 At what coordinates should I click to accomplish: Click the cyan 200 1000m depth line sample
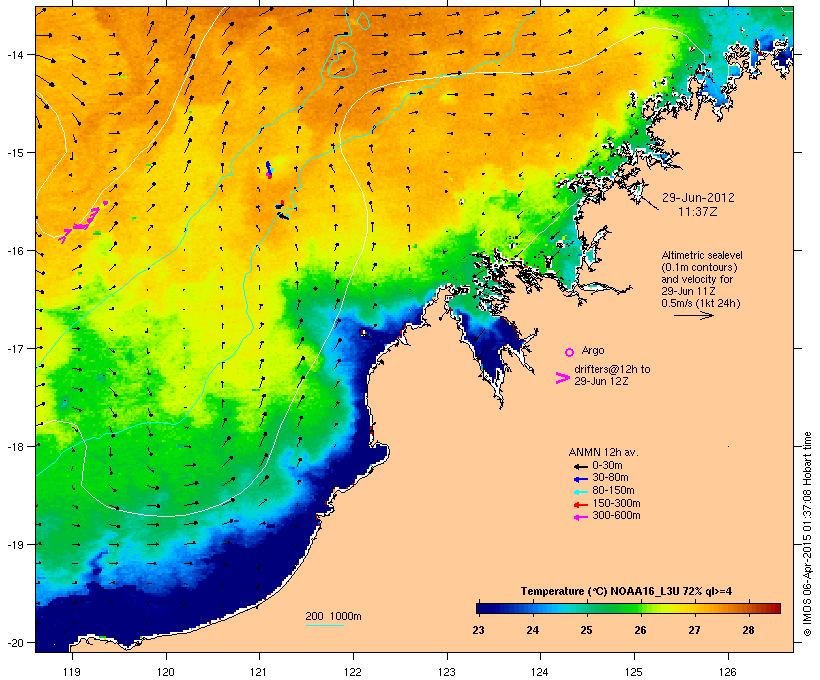click(x=325, y=625)
